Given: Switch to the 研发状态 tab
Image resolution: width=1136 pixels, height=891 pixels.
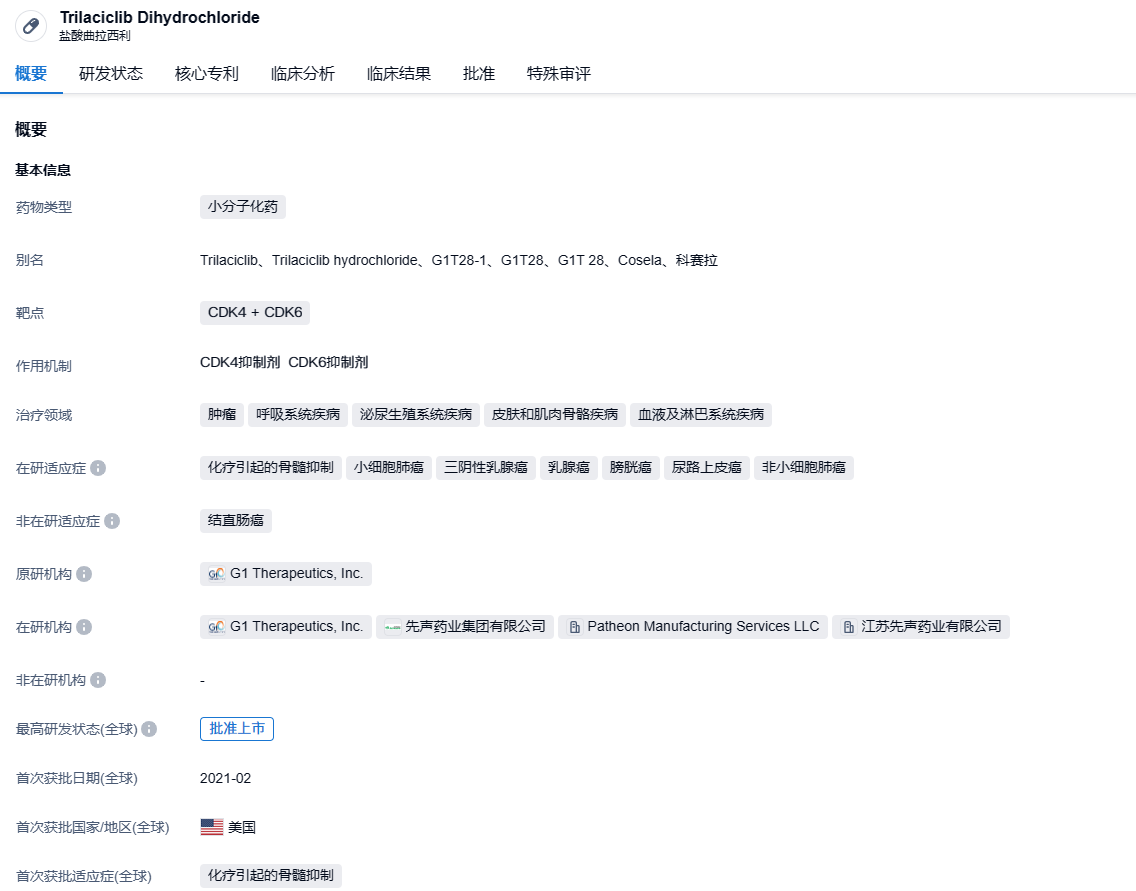Looking at the screenshot, I should [x=111, y=74].
